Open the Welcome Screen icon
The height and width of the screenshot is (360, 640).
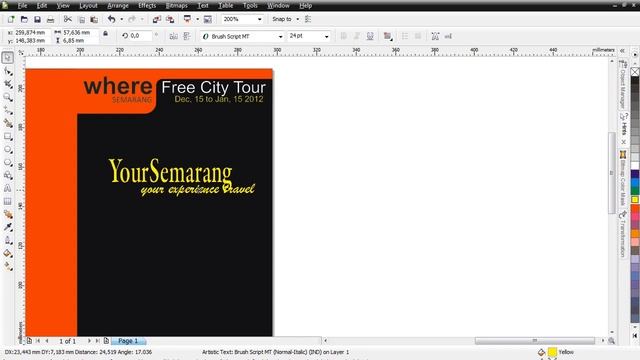point(208,19)
